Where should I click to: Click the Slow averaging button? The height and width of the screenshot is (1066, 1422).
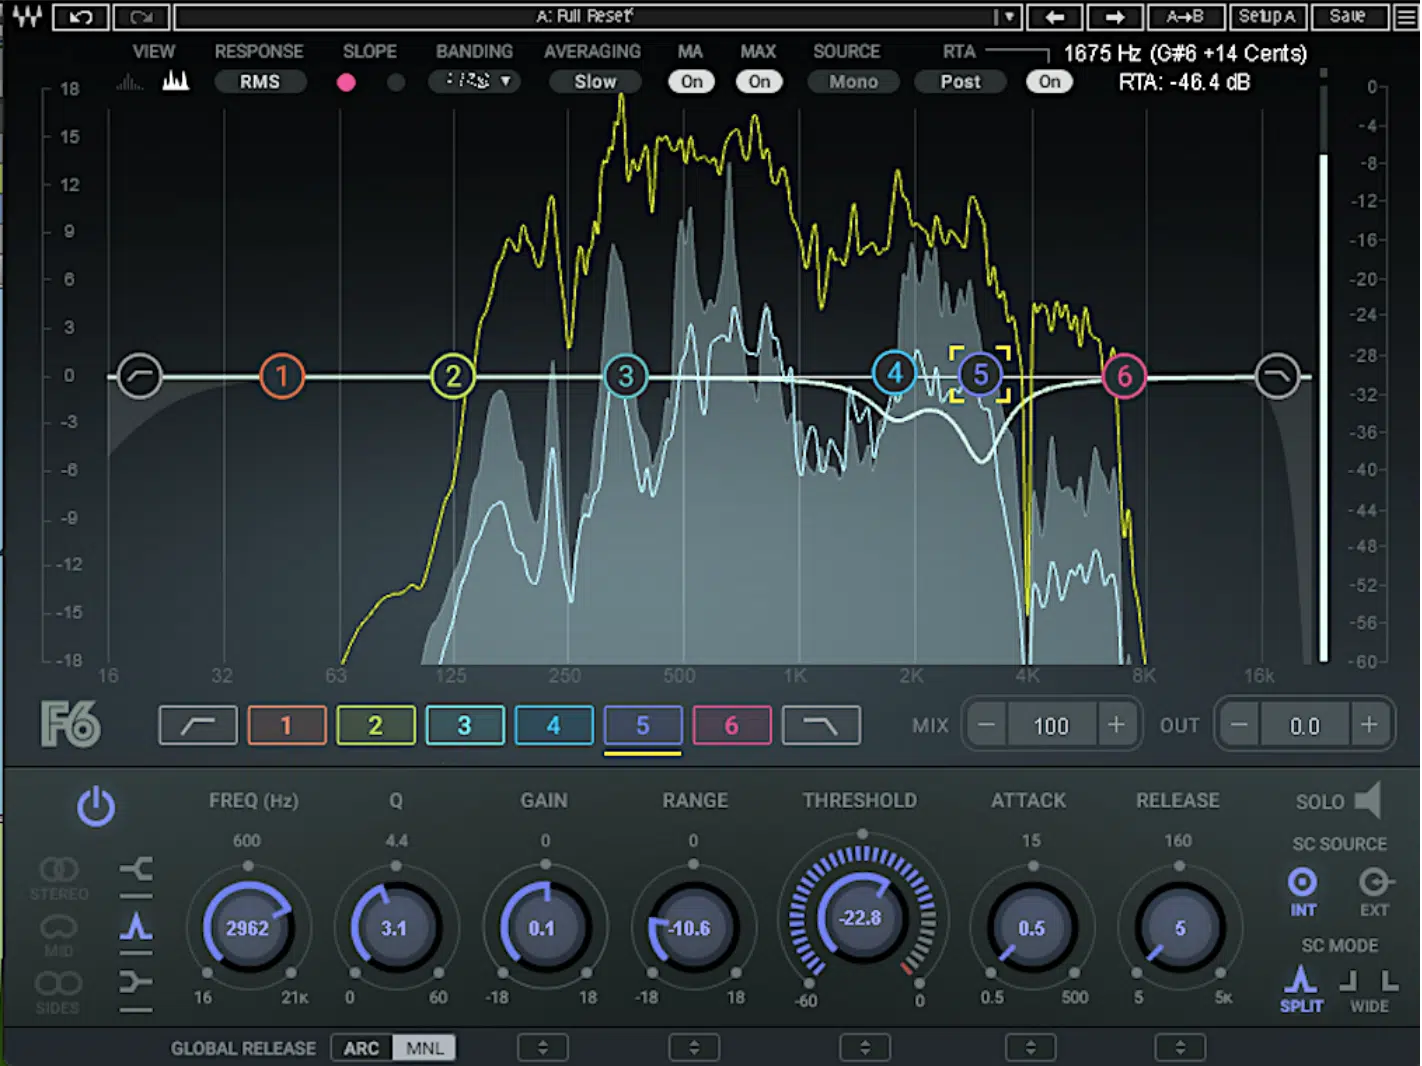(x=595, y=82)
